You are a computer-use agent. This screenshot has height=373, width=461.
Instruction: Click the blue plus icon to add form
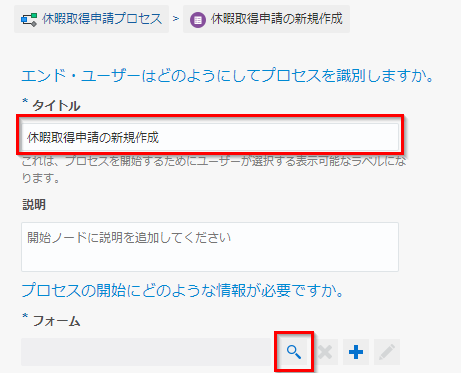point(356,352)
